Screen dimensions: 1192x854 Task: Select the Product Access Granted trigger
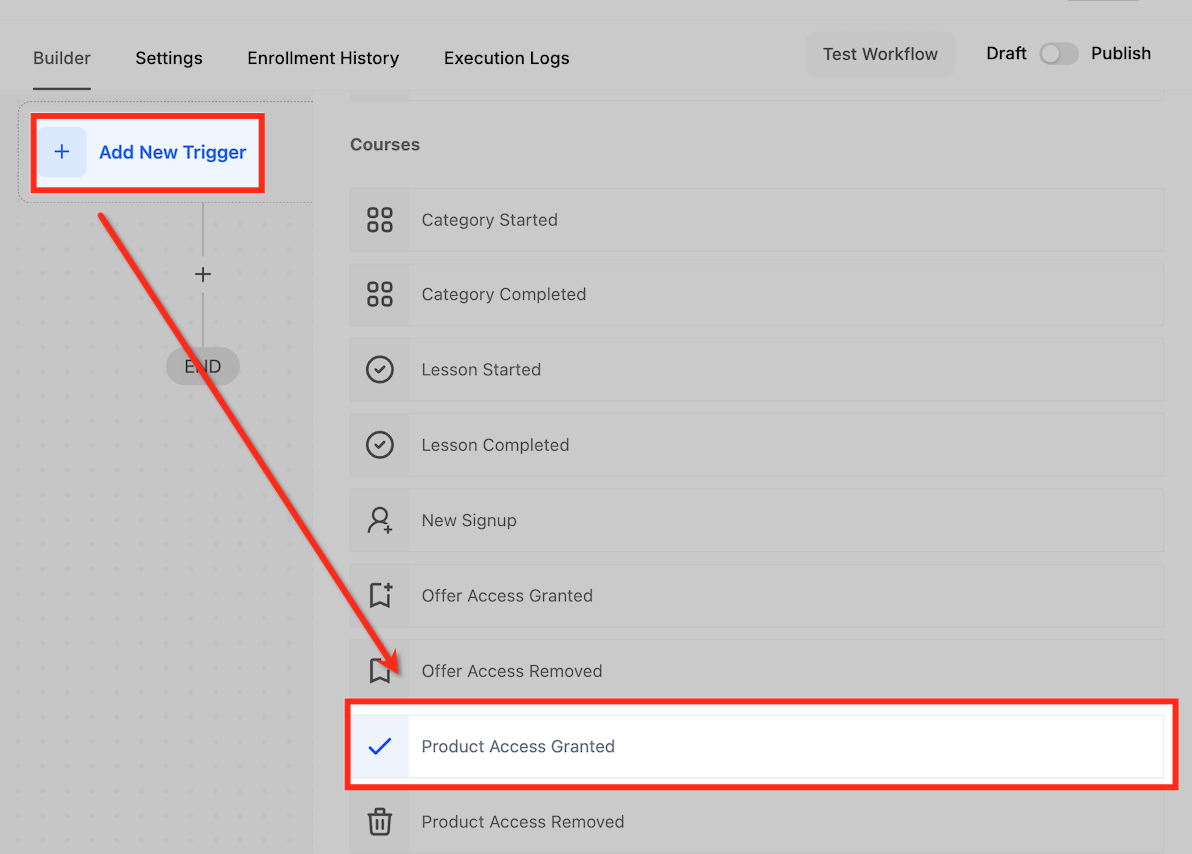pyautogui.click(x=756, y=746)
